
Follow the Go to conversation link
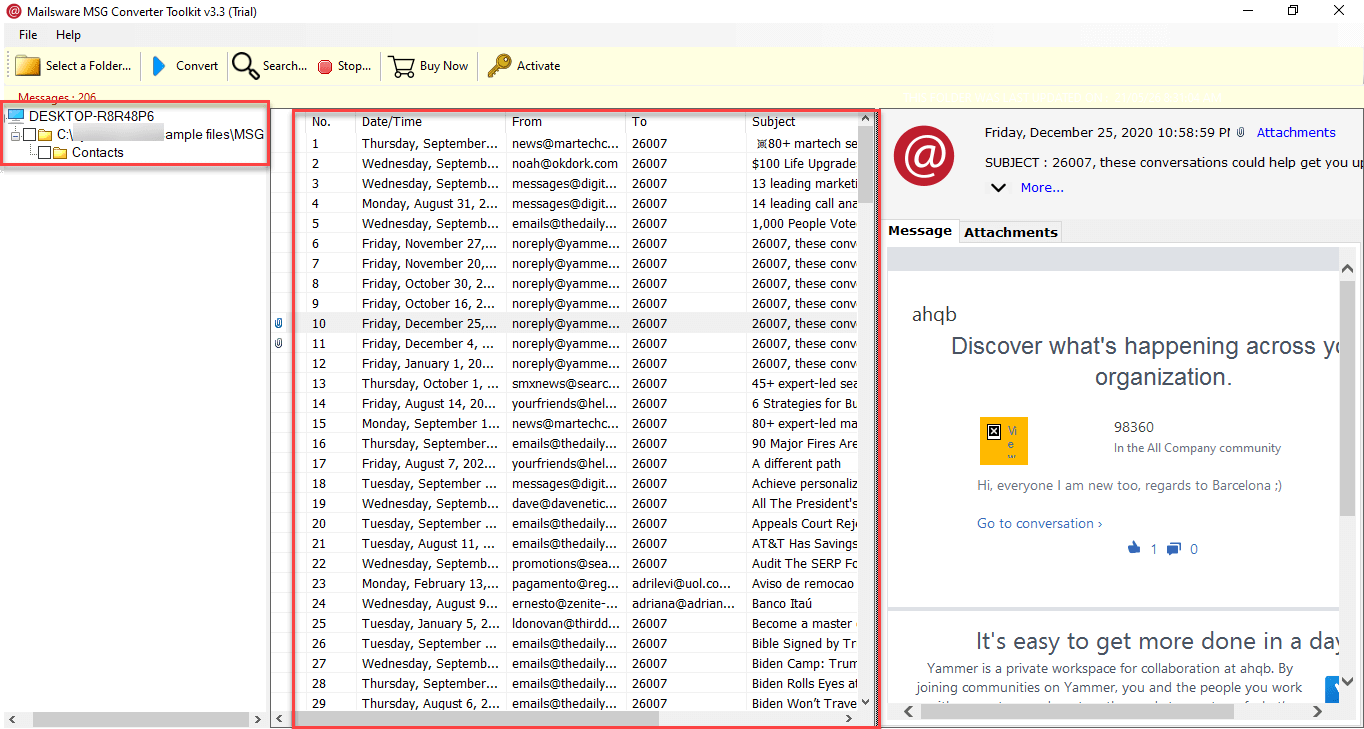tap(1040, 523)
